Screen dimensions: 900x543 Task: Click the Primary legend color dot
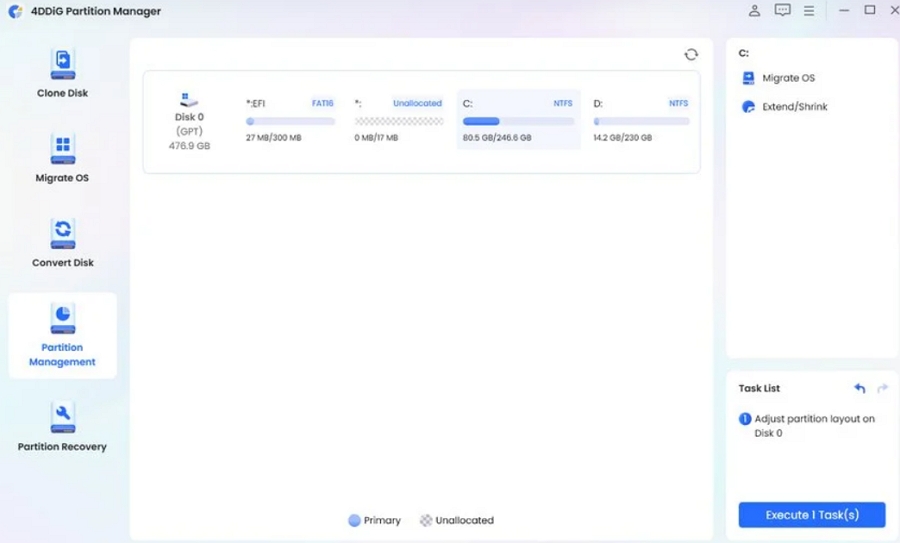click(354, 521)
